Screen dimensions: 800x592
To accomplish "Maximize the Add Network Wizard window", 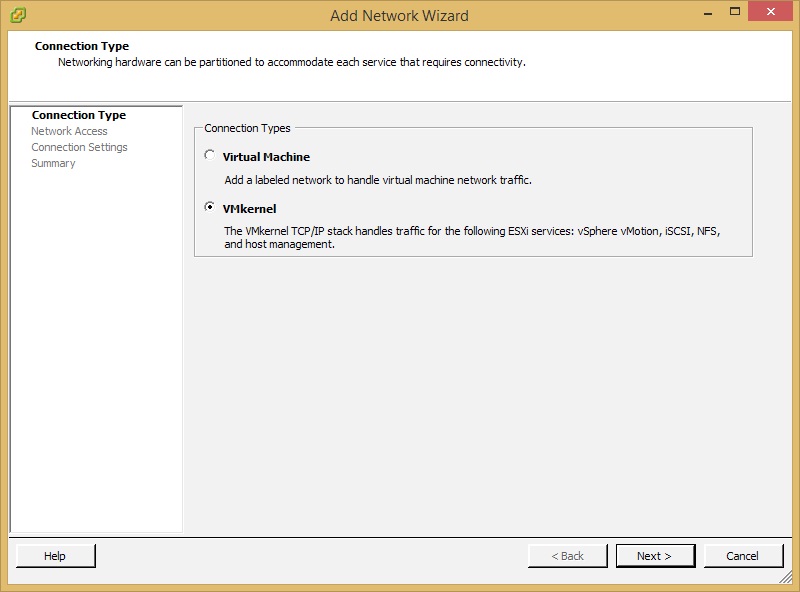I will (735, 11).
